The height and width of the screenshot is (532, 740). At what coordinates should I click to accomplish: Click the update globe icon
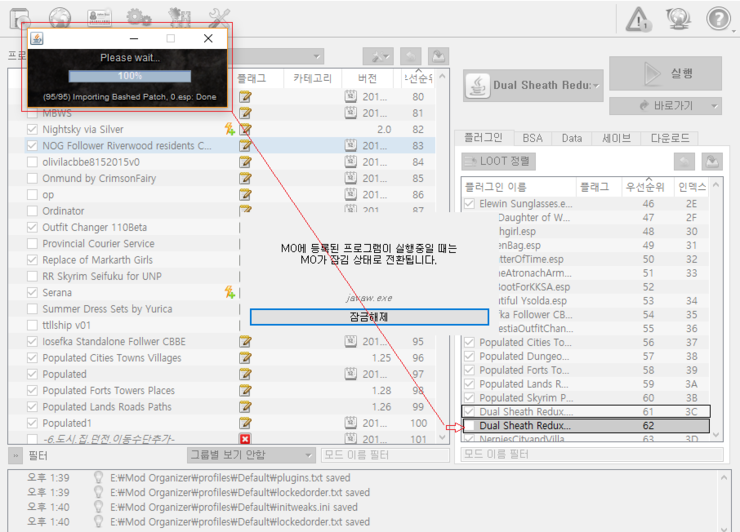[679, 19]
